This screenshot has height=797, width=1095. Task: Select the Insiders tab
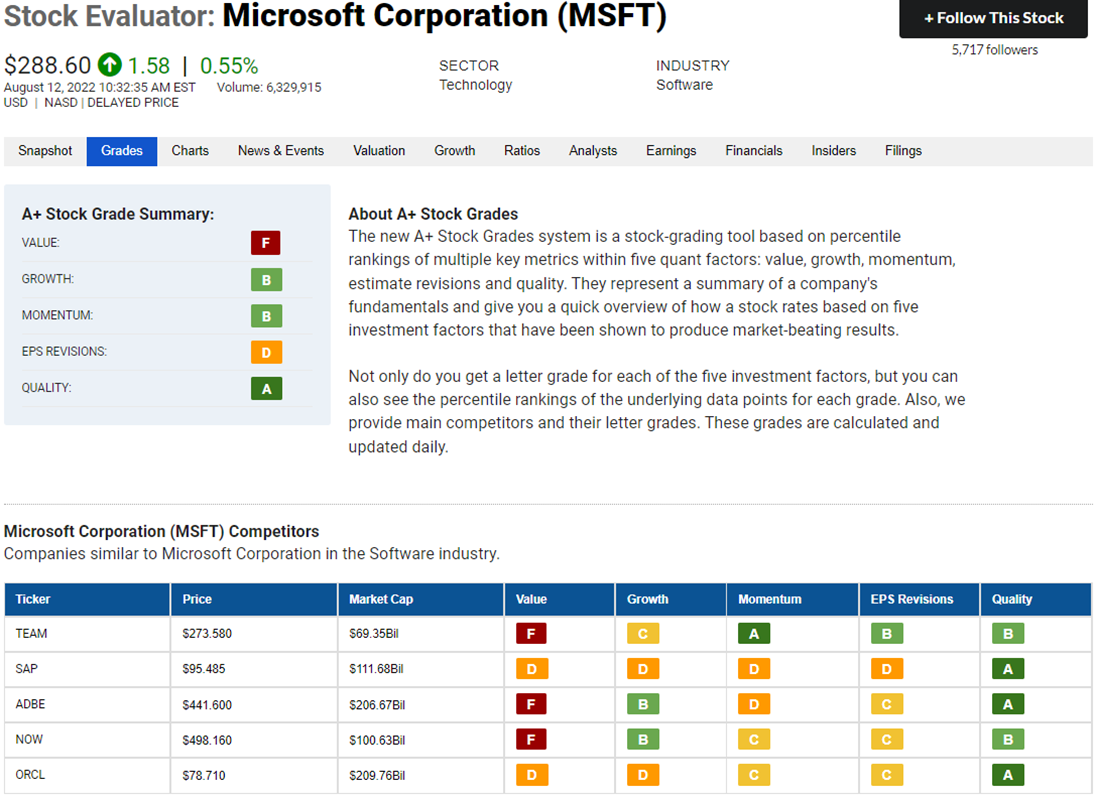click(x=834, y=151)
